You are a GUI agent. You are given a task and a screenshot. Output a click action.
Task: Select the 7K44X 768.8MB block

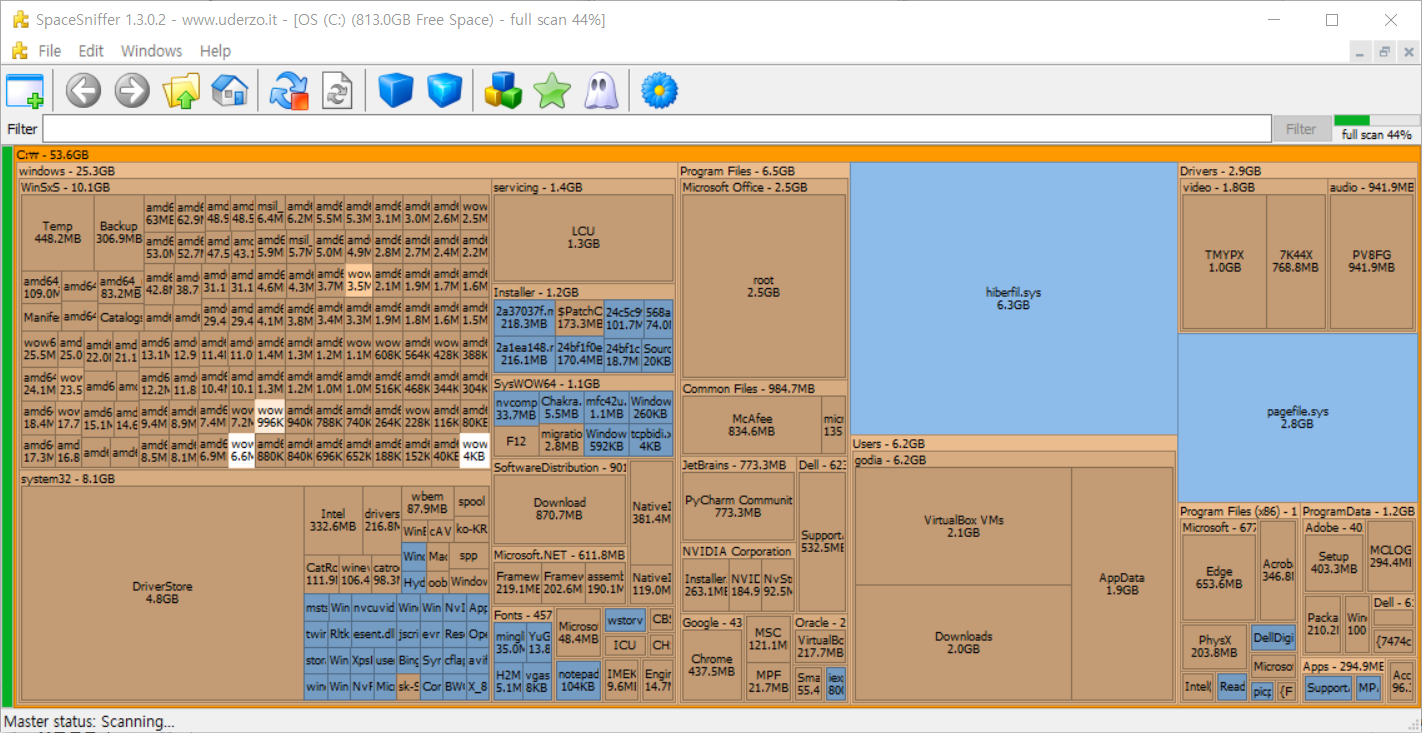[x=1296, y=261]
